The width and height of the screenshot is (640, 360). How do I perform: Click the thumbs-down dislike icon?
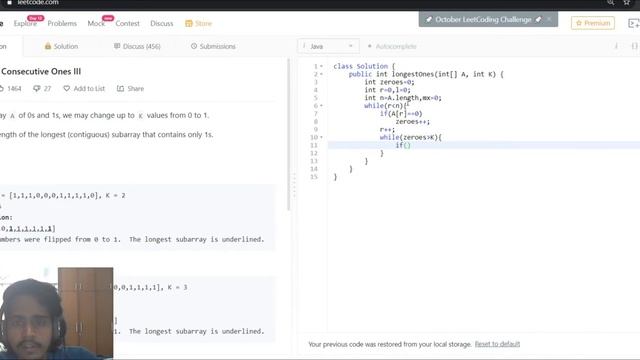point(36,89)
